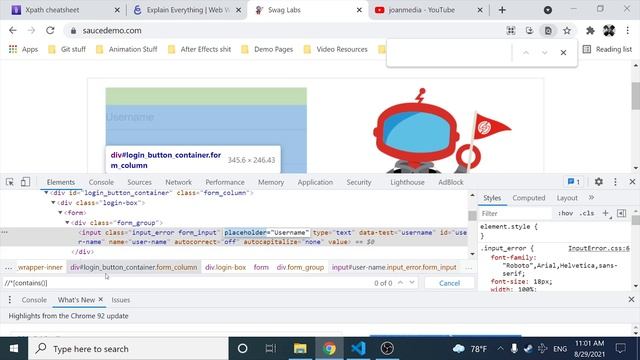Collapse the form_group div node
The width and height of the screenshot is (640, 360).
tap(67, 223)
